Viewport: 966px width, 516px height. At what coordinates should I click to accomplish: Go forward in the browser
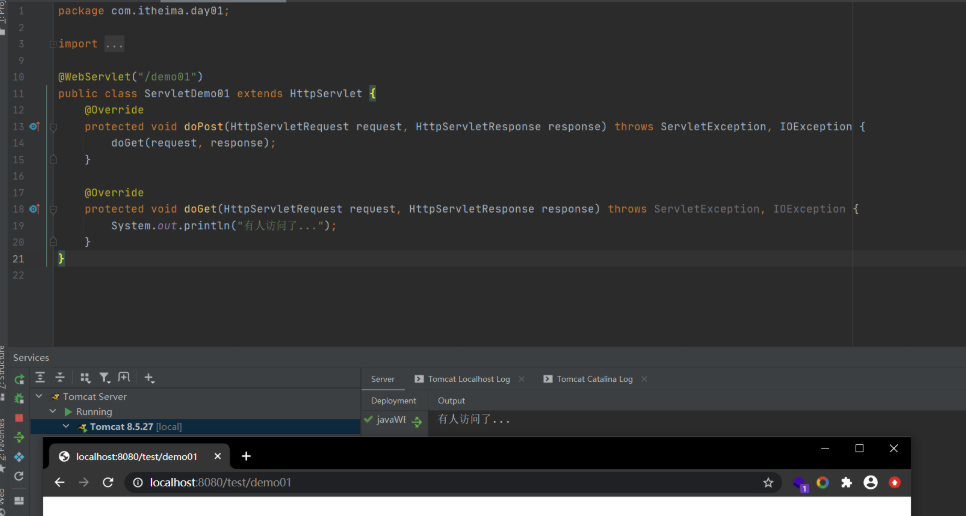84,482
